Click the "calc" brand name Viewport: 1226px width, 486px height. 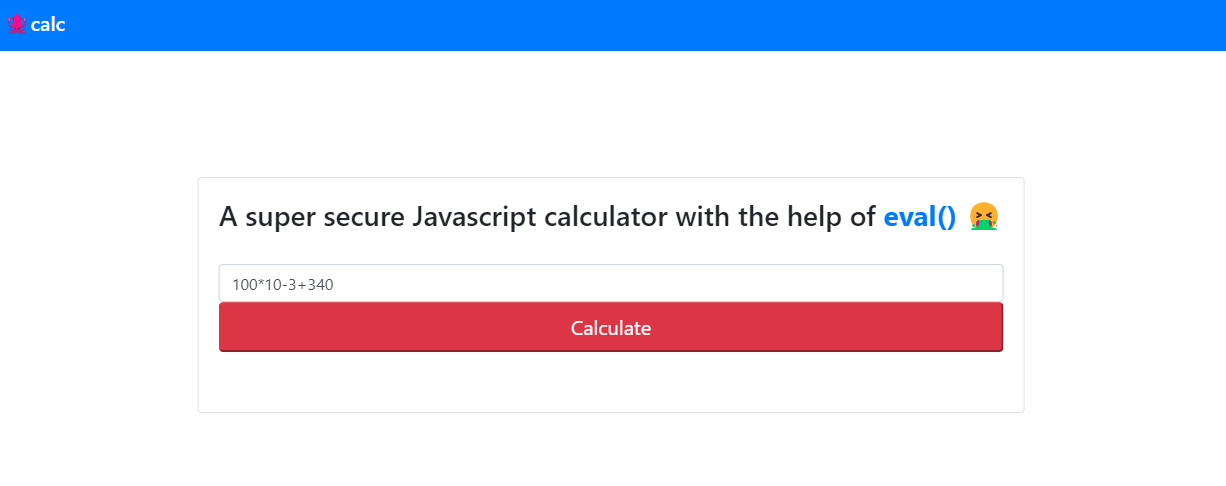[x=48, y=25]
